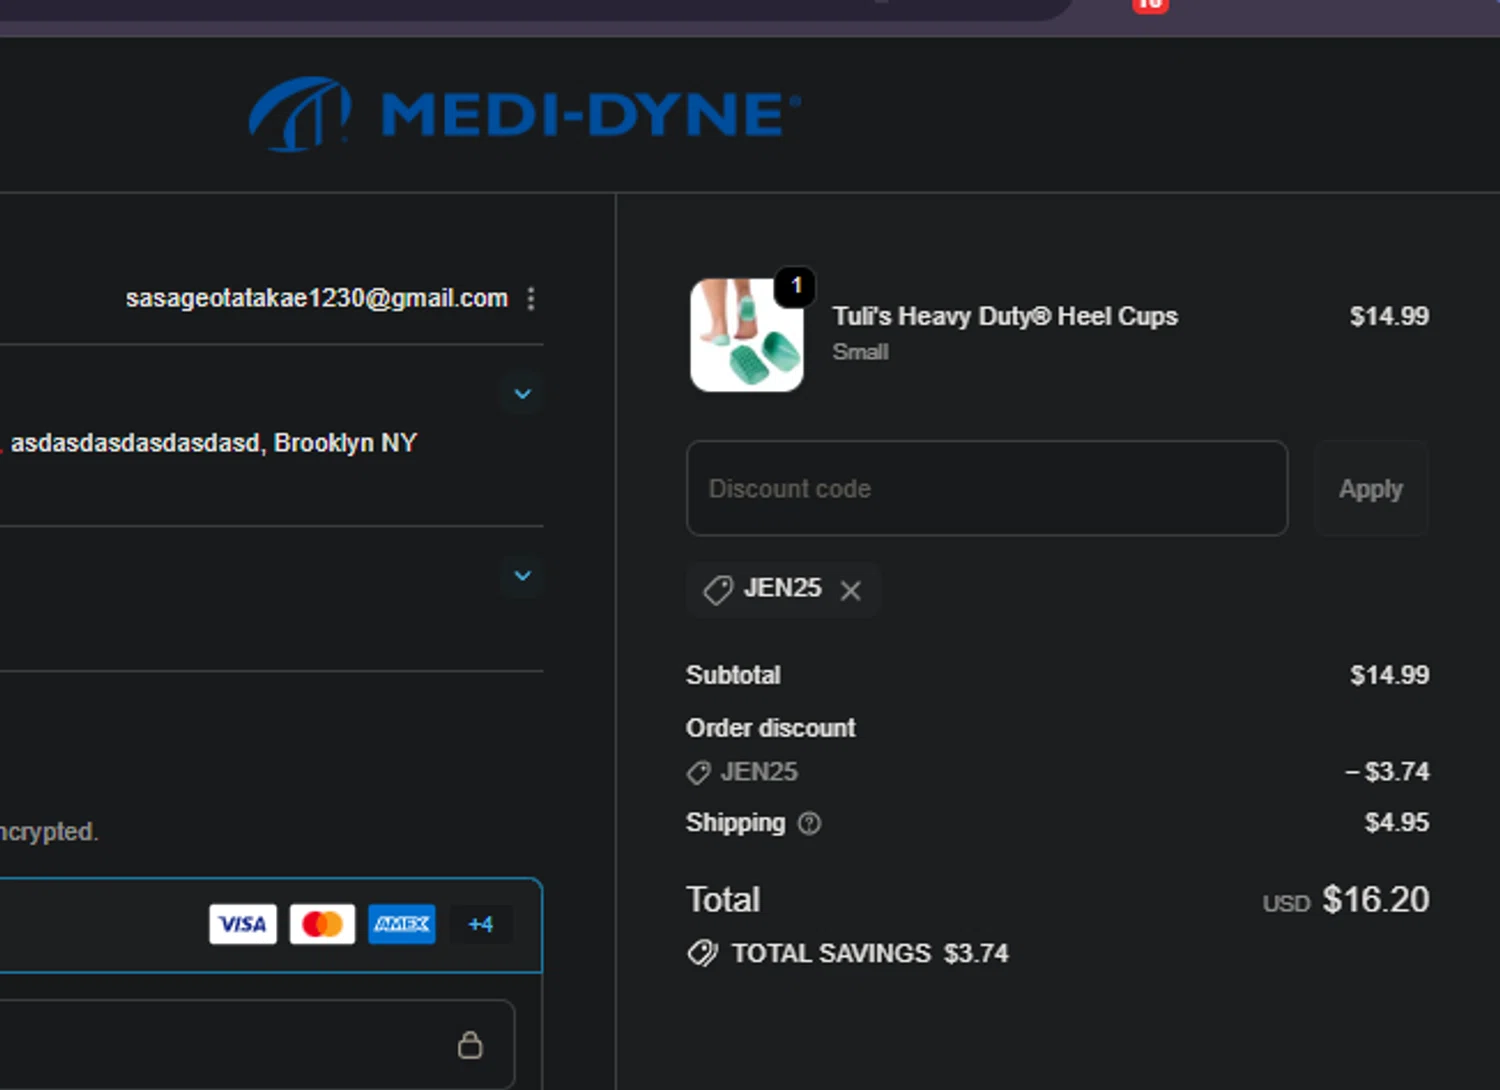Click the Total Savings tag icon
This screenshot has height=1090, width=1500.
pos(703,953)
